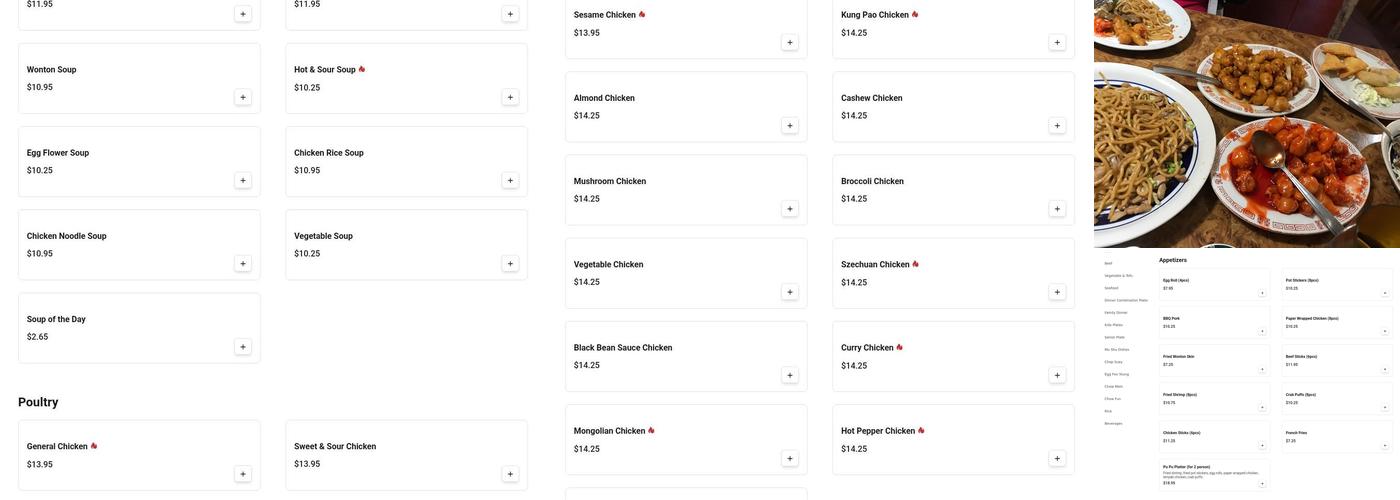This screenshot has width=1400, height=500.
Task: Add Wonton Soup to the order
Action: pyautogui.click(x=242, y=97)
